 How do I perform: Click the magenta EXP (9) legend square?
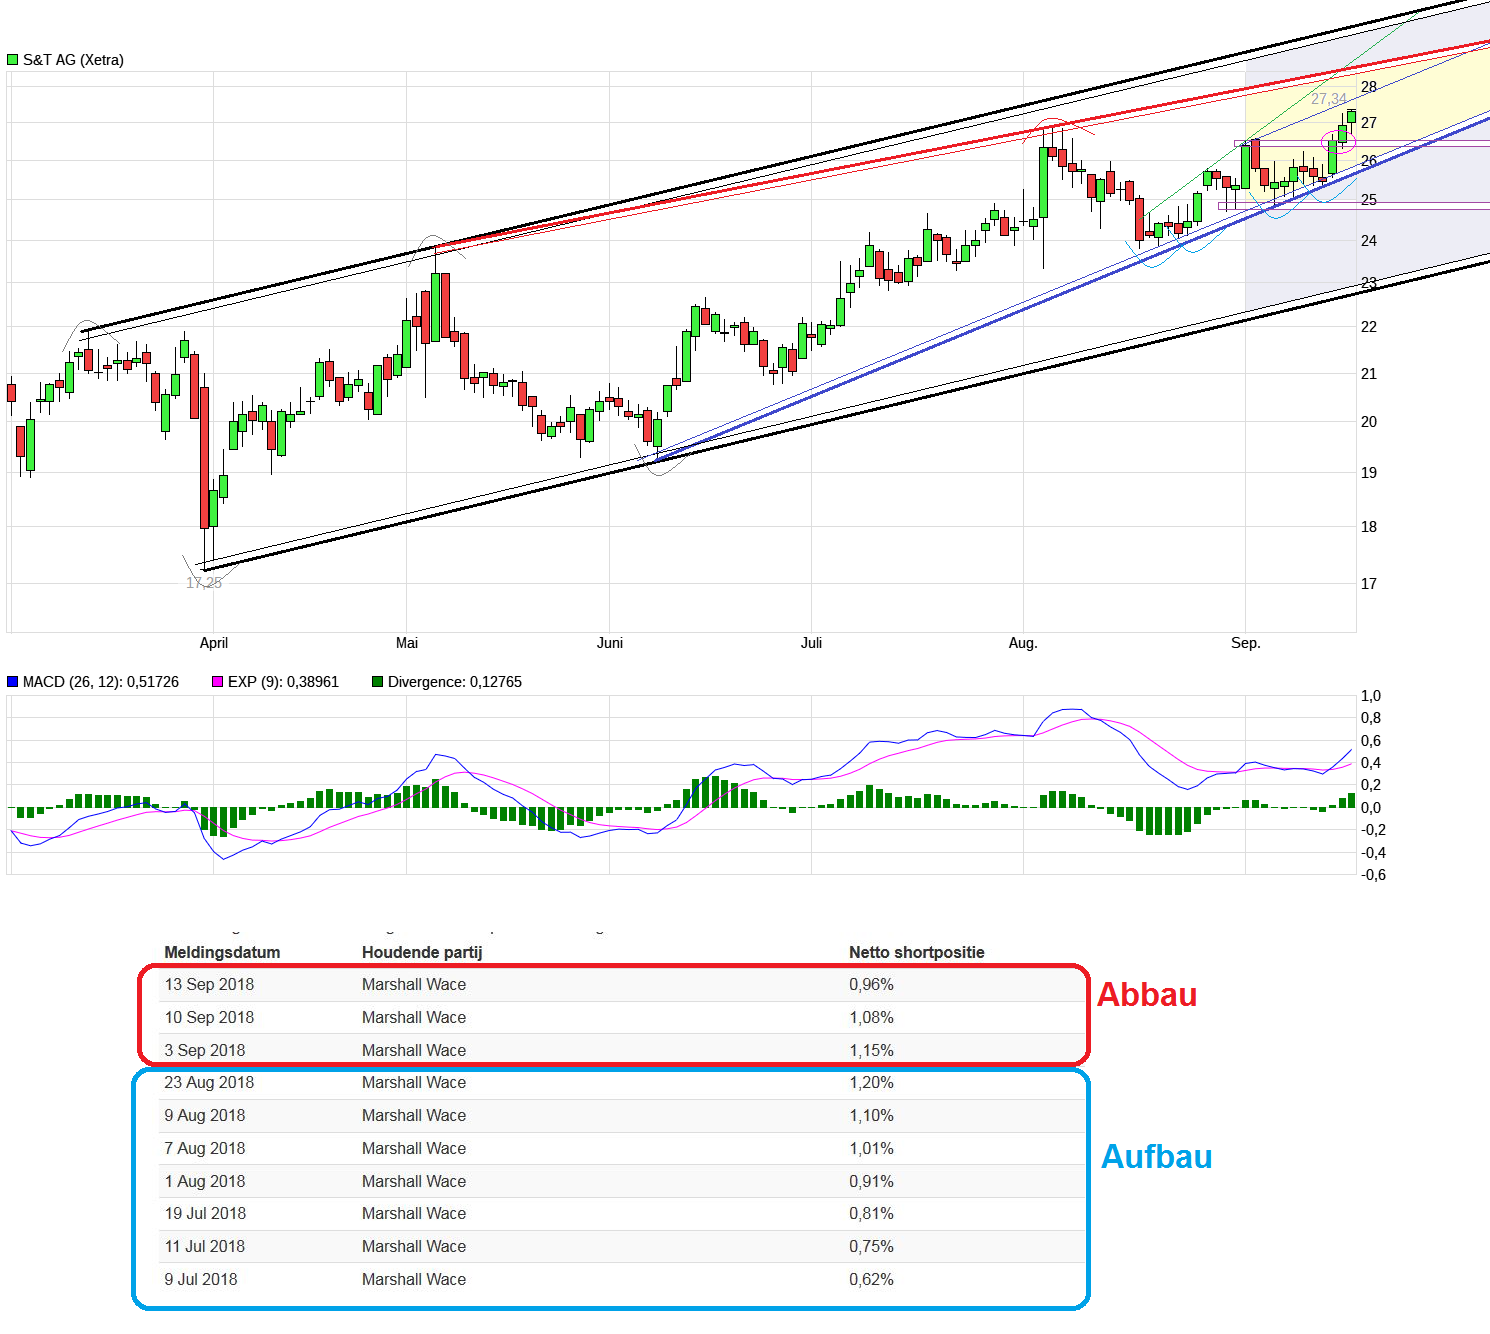pos(218,681)
